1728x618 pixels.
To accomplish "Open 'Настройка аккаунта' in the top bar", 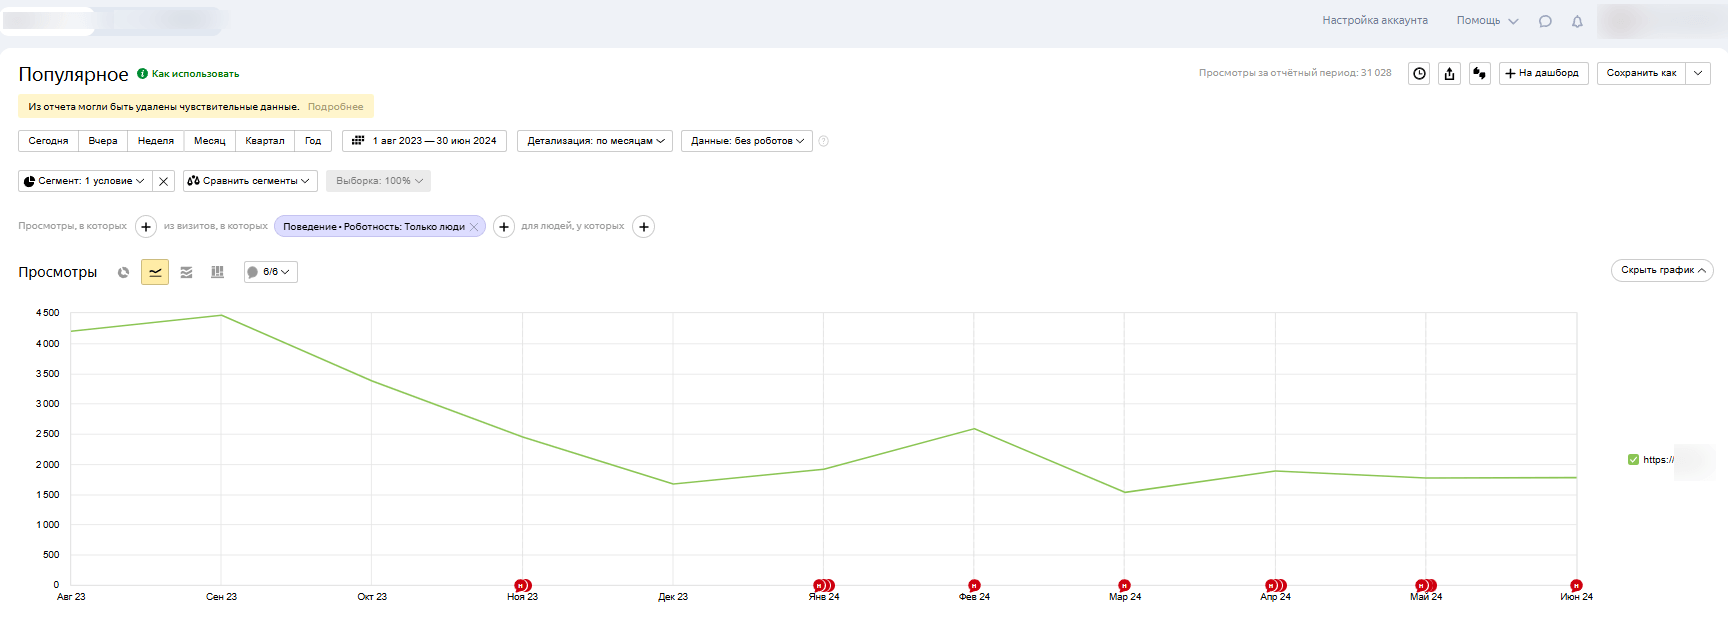I will tap(1375, 21).
